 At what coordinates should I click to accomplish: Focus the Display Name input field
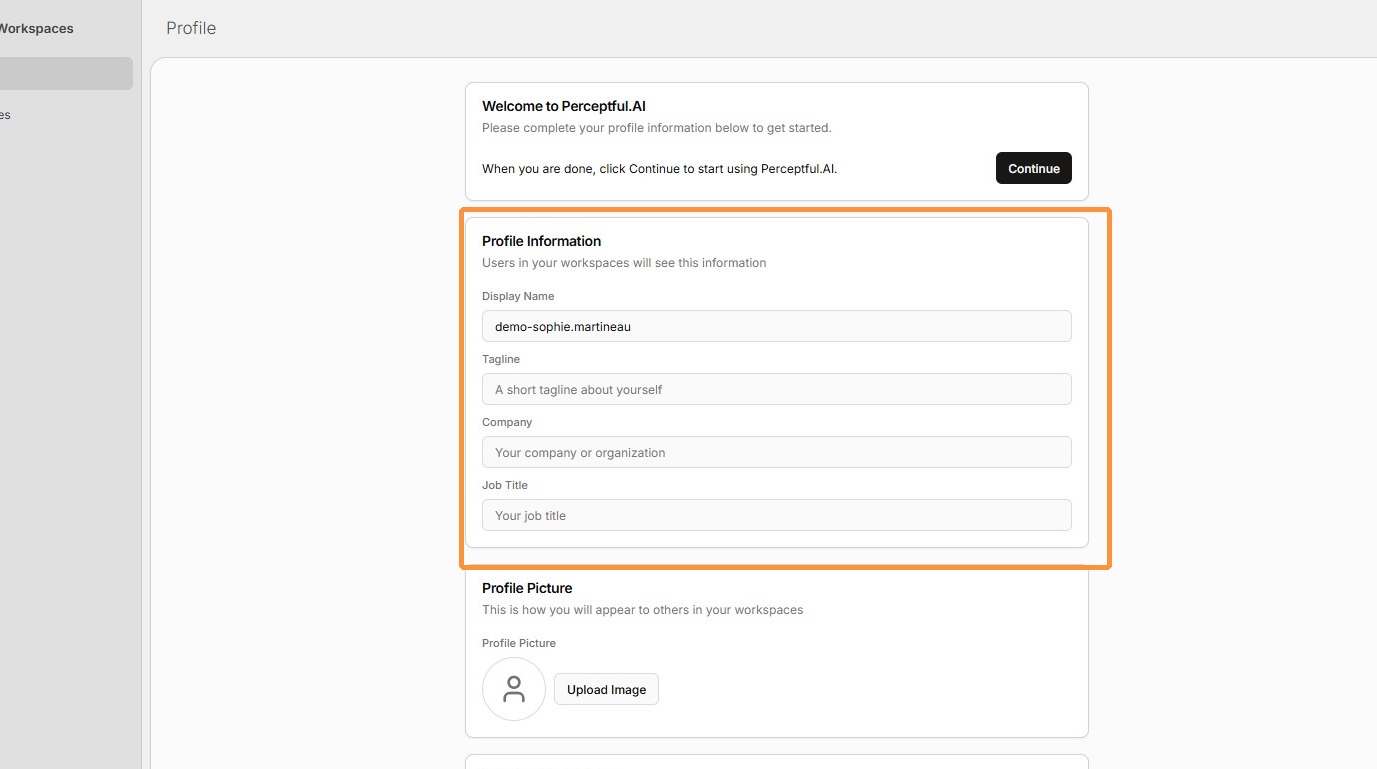[776, 326]
